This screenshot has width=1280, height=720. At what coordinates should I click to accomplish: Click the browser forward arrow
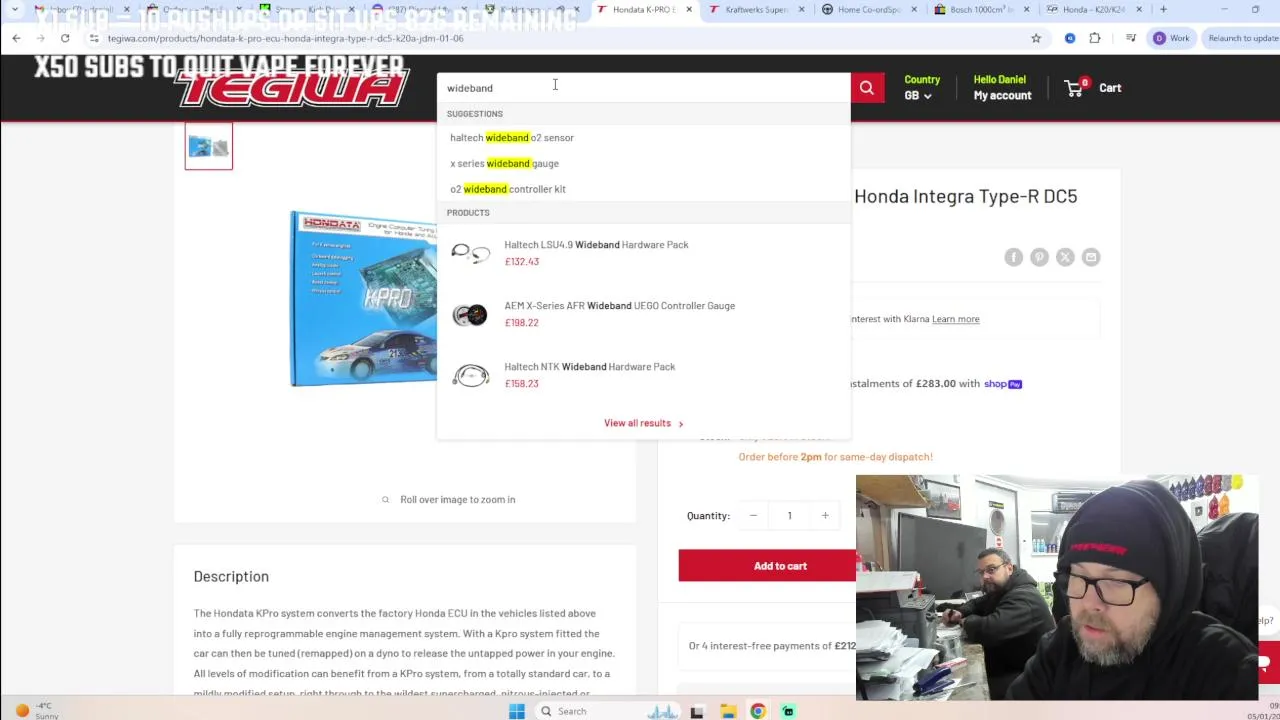pyautogui.click(x=40, y=38)
